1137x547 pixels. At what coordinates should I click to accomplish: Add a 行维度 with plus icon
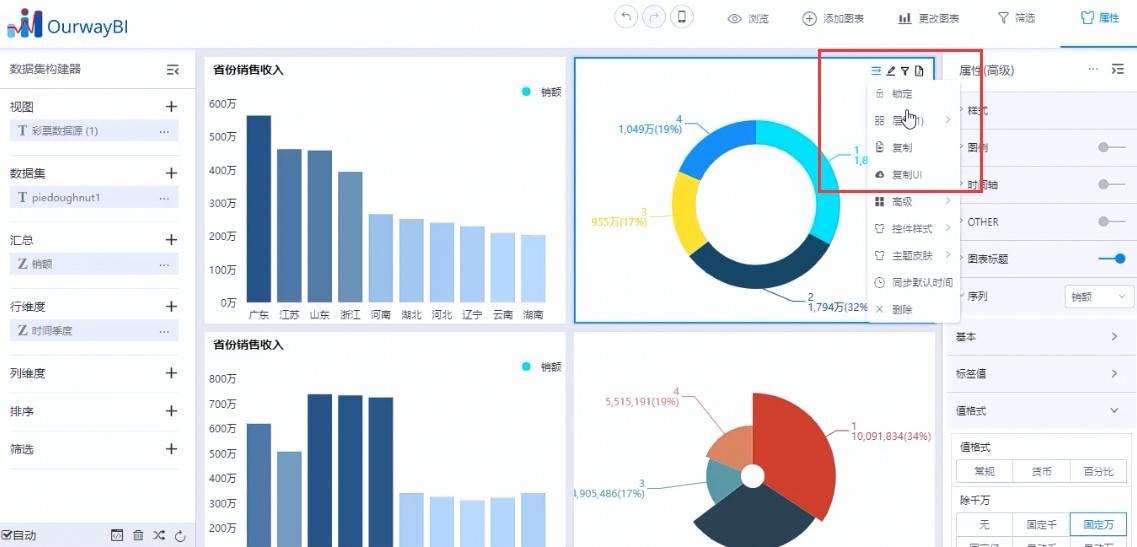(171, 306)
